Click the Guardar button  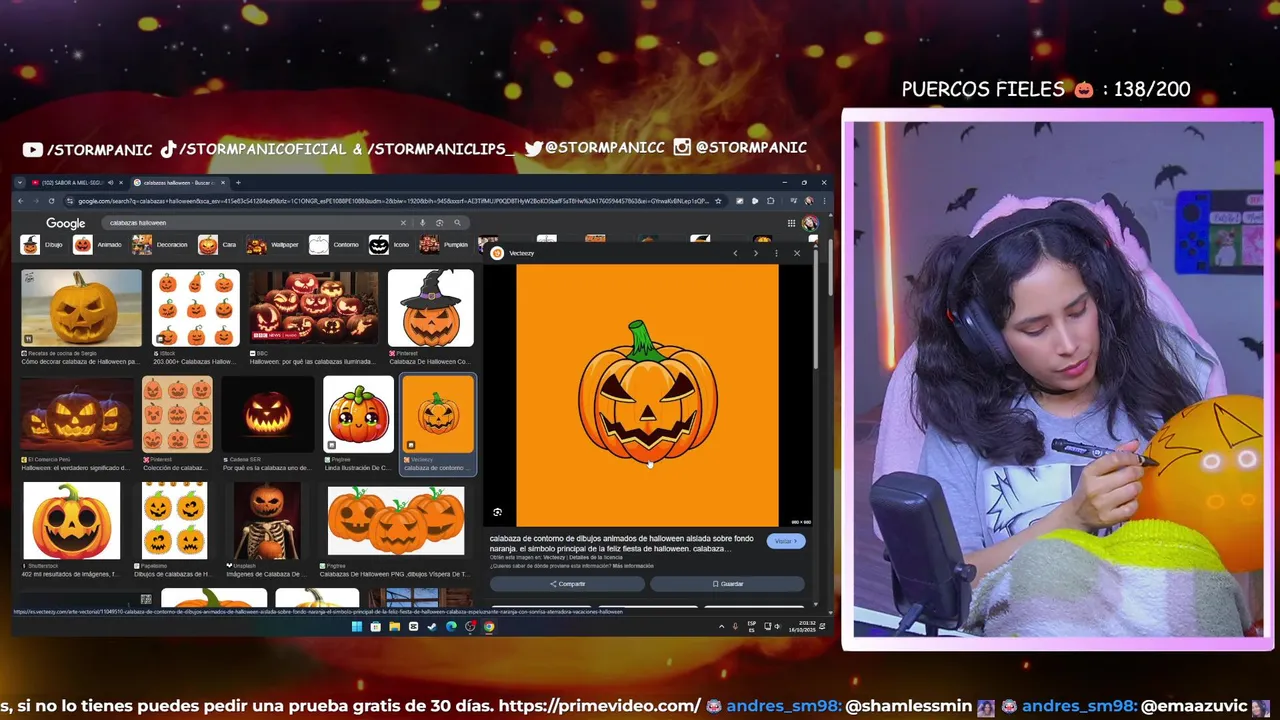(x=727, y=584)
